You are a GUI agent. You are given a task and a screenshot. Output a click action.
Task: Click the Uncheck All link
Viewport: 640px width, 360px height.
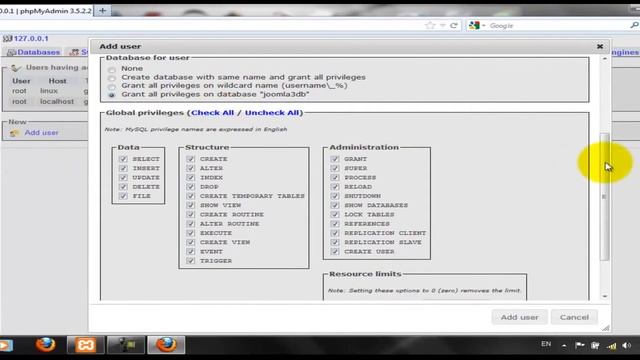pyautogui.click(x=272, y=113)
